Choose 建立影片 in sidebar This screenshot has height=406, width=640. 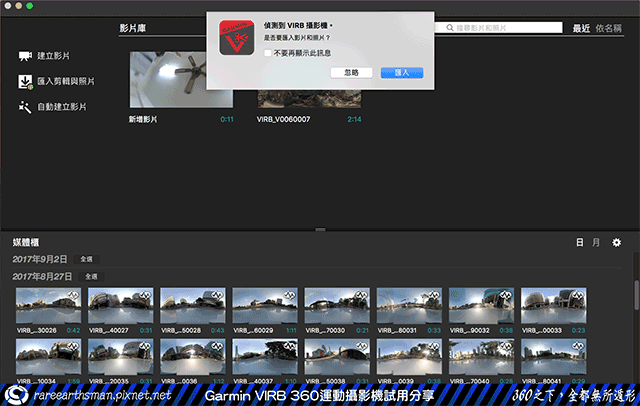(x=53, y=56)
